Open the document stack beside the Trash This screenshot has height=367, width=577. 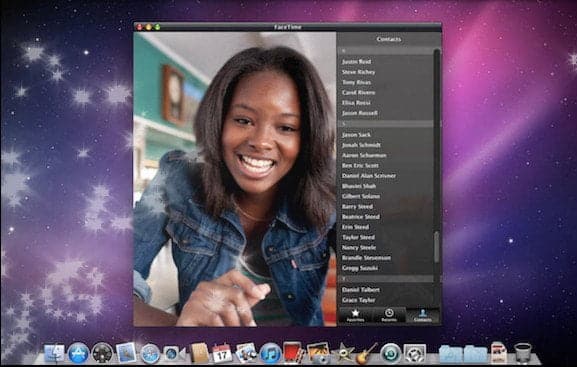[x=499, y=353]
